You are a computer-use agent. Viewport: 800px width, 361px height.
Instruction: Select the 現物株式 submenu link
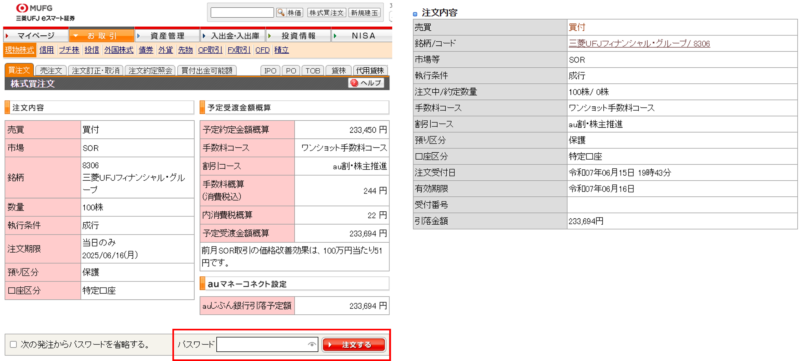coord(20,50)
